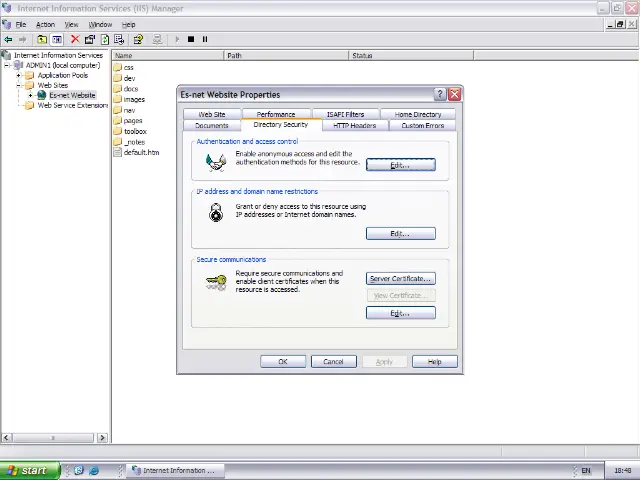
Task: Click the Path column header
Action: point(287,56)
